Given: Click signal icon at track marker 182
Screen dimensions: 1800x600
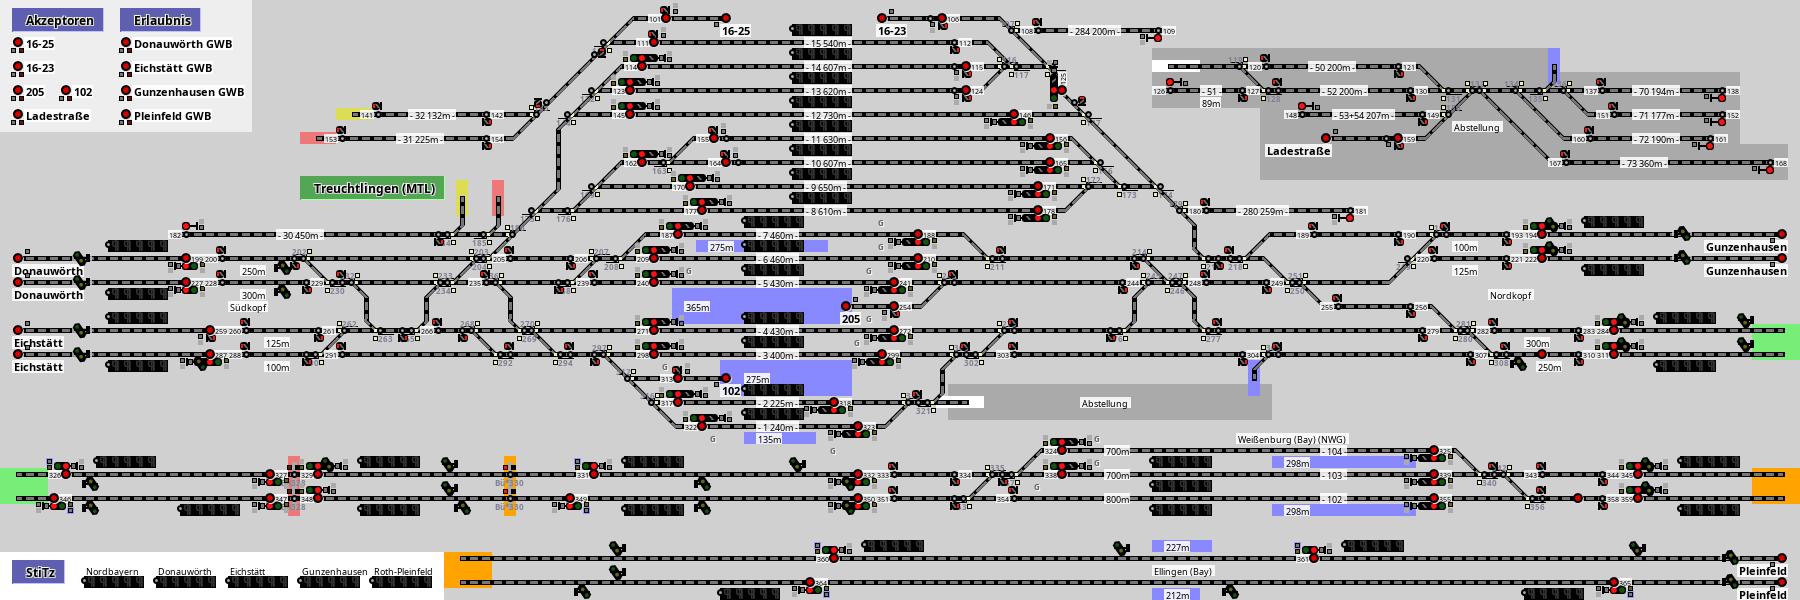Looking at the screenshot, I should click(x=186, y=227).
